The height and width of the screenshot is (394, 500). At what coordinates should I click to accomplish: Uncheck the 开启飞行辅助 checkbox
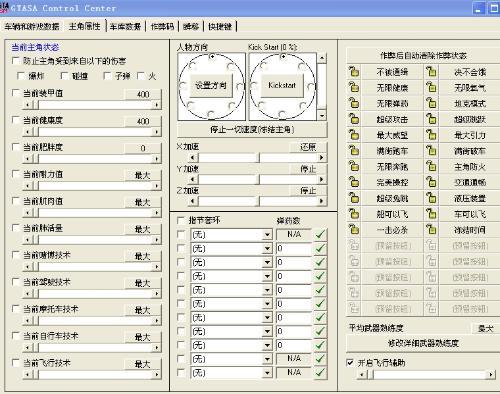point(350,362)
